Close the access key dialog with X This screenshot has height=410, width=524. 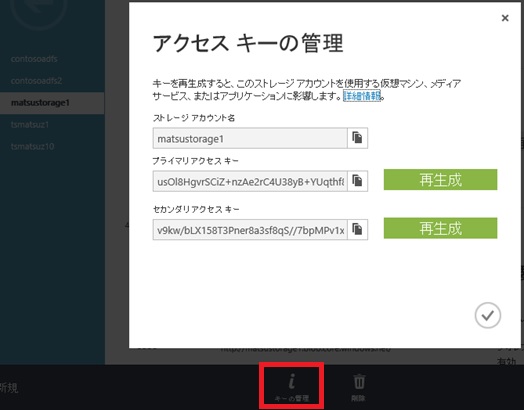(x=505, y=18)
